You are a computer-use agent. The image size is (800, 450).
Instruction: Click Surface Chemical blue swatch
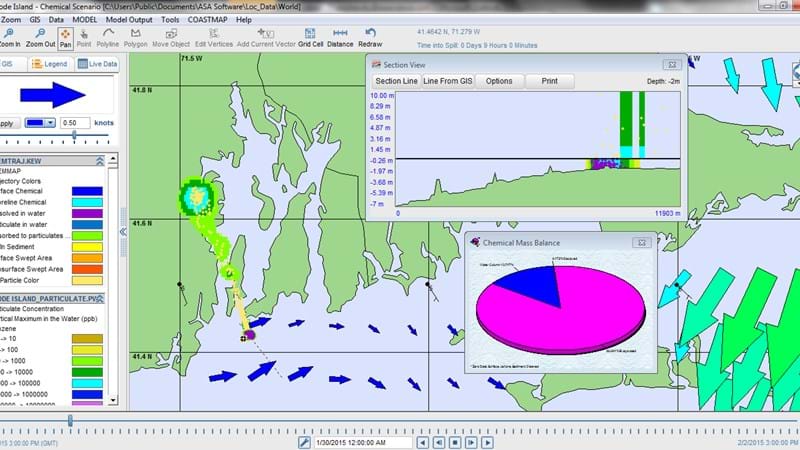(x=87, y=191)
